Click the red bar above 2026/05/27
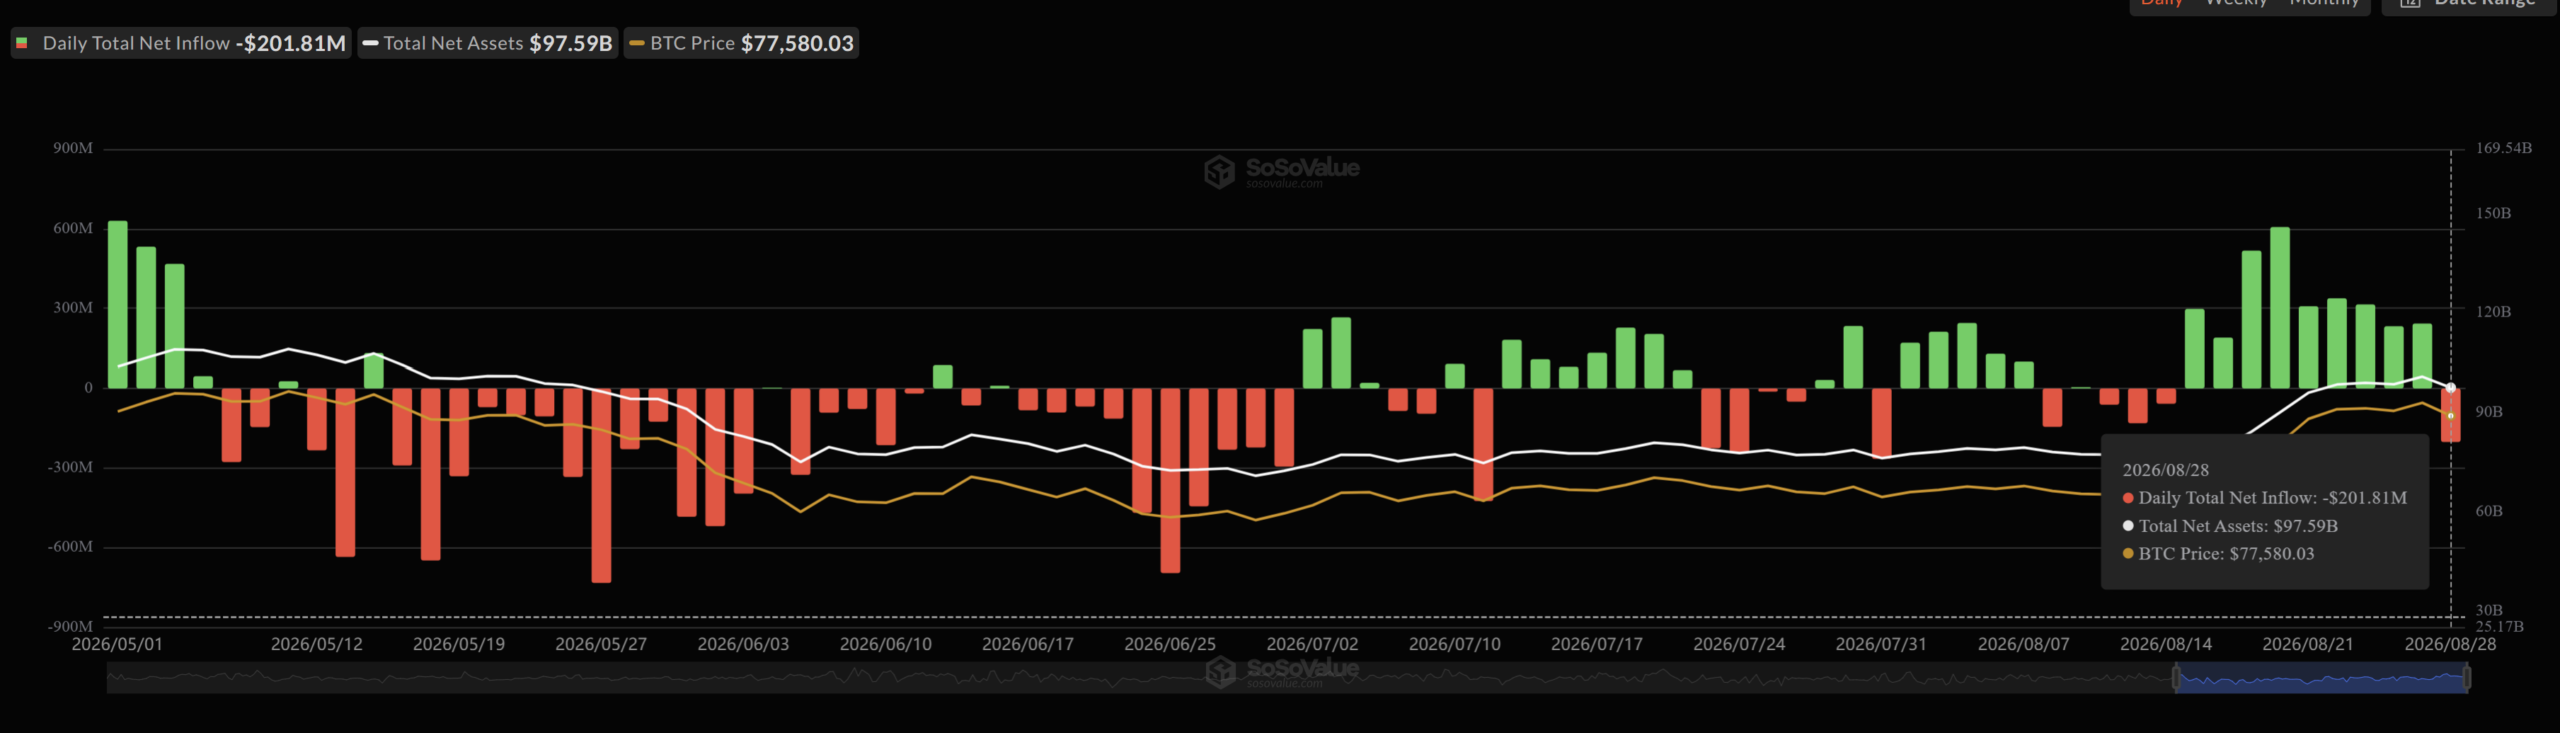The width and height of the screenshot is (2560, 733). pos(601,485)
